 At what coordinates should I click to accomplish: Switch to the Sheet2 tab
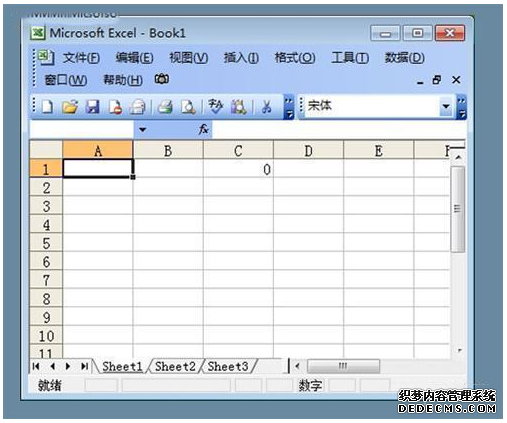175,366
